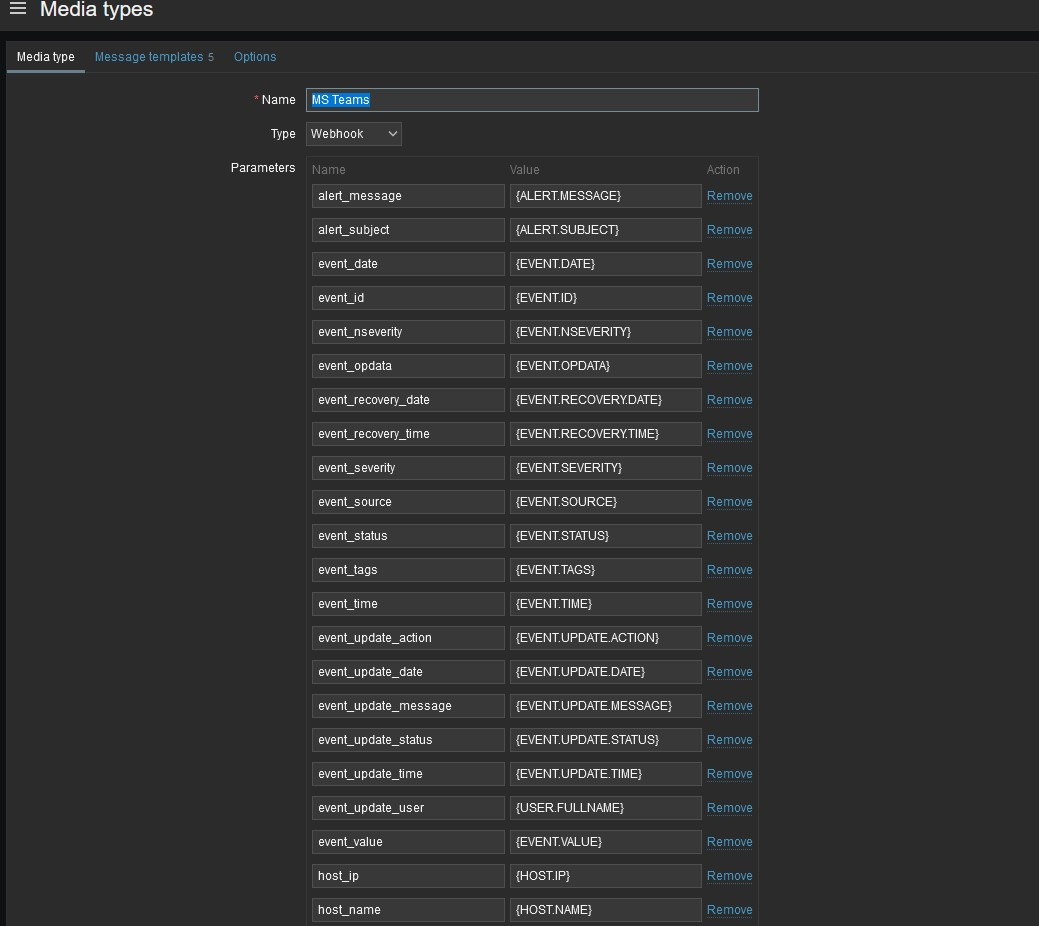Click the event_recovery_time name field
This screenshot has height=926, width=1039.
click(408, 434)
